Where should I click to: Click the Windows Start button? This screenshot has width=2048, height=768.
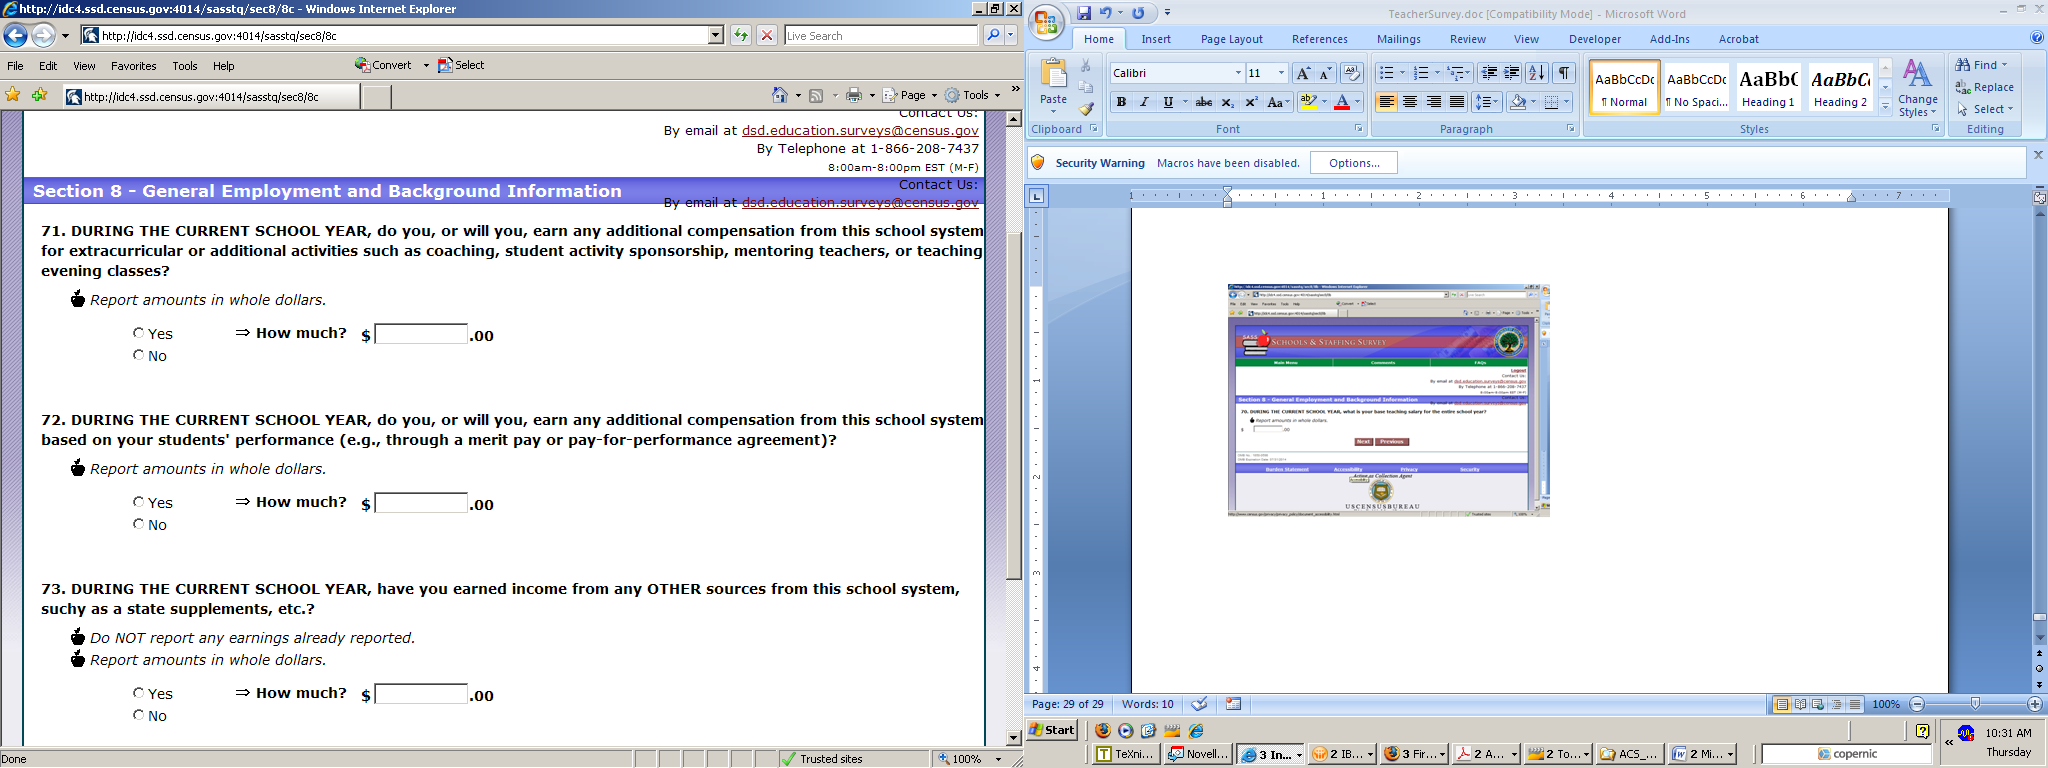1053,730
